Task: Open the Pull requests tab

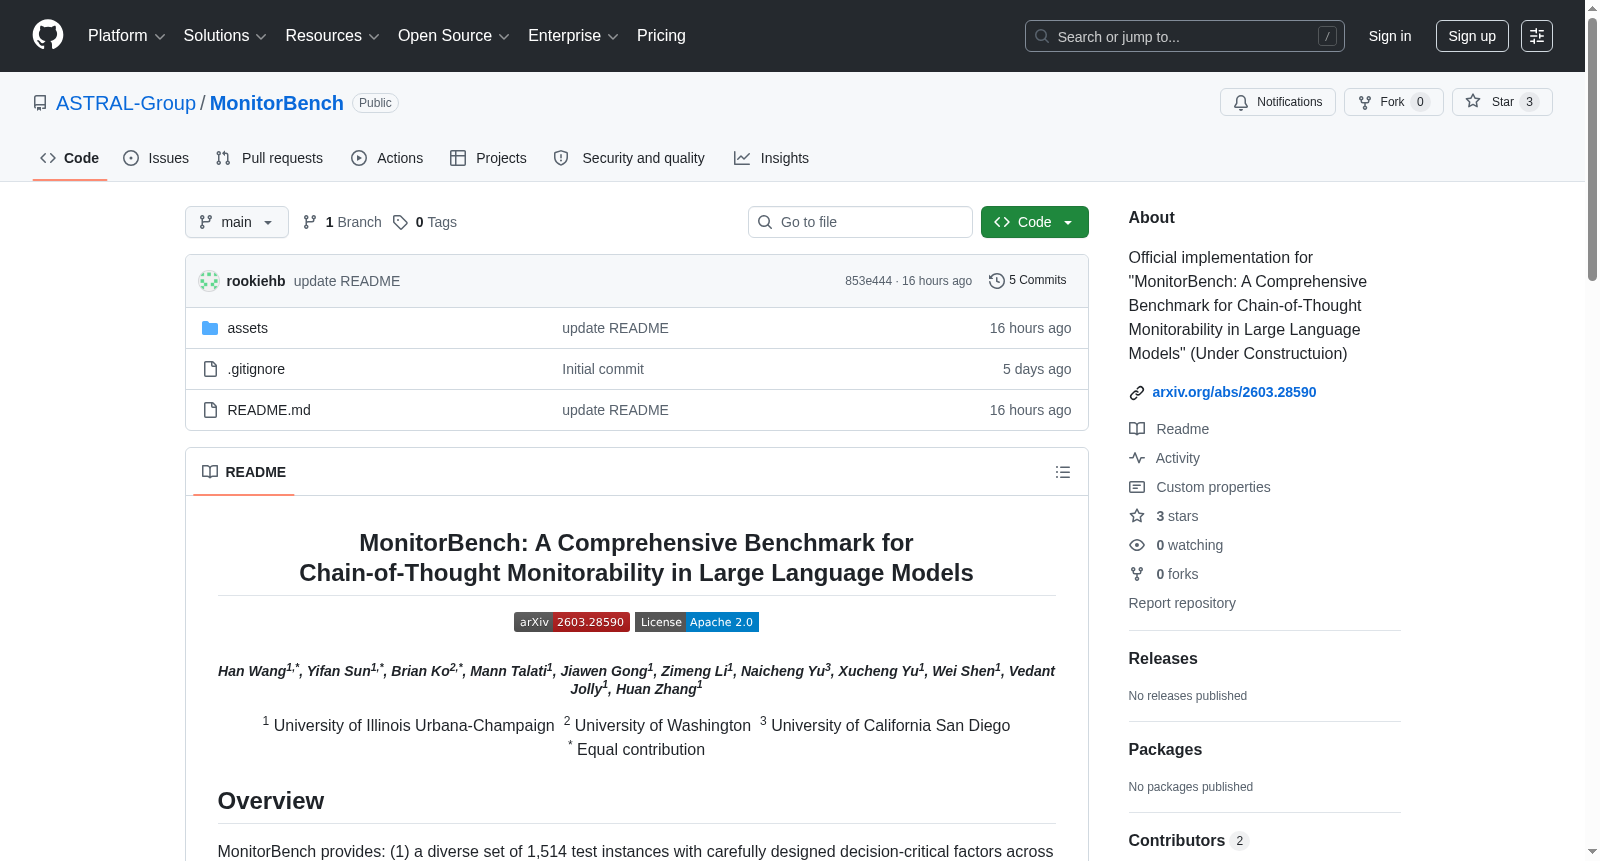Action: tap(269, 158)
